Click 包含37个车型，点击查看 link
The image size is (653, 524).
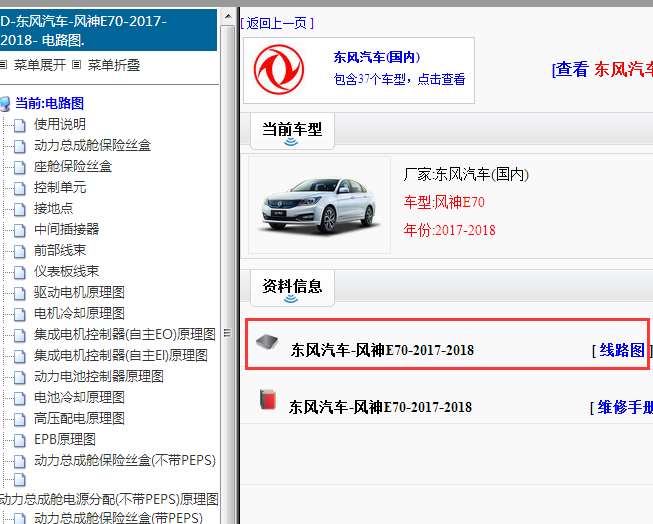point(399,79)
